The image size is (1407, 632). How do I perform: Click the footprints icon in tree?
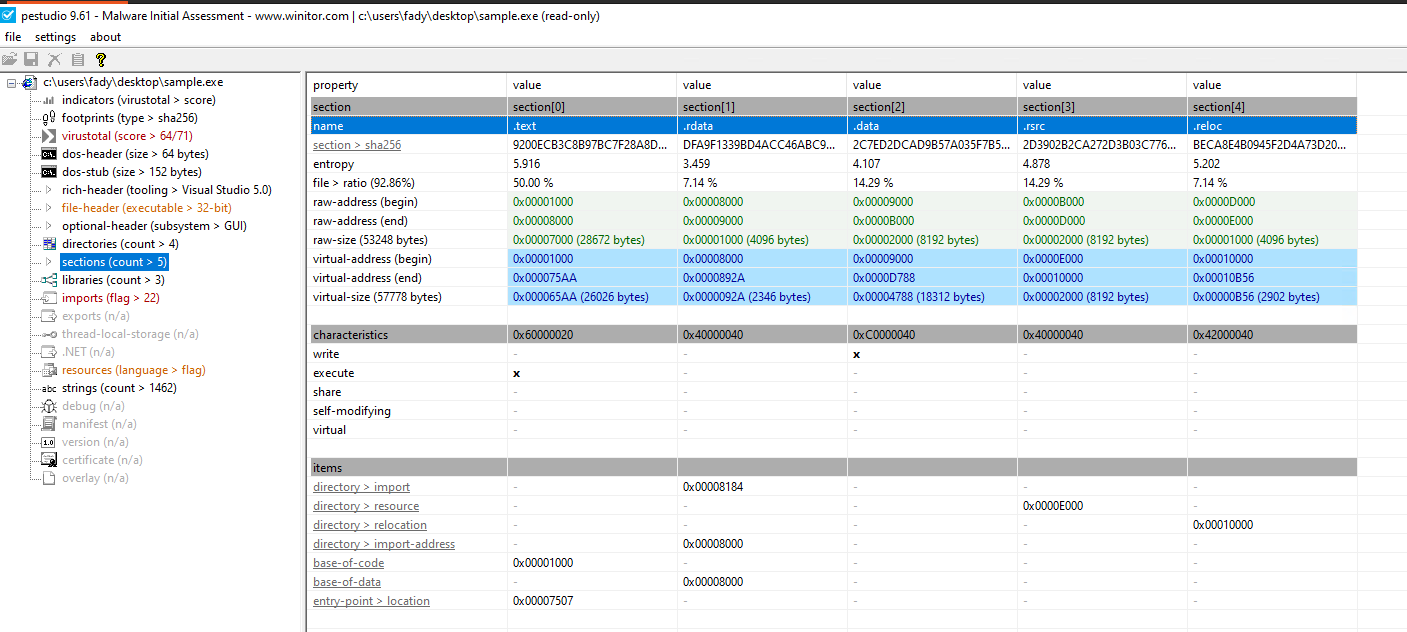coord(48,118)
